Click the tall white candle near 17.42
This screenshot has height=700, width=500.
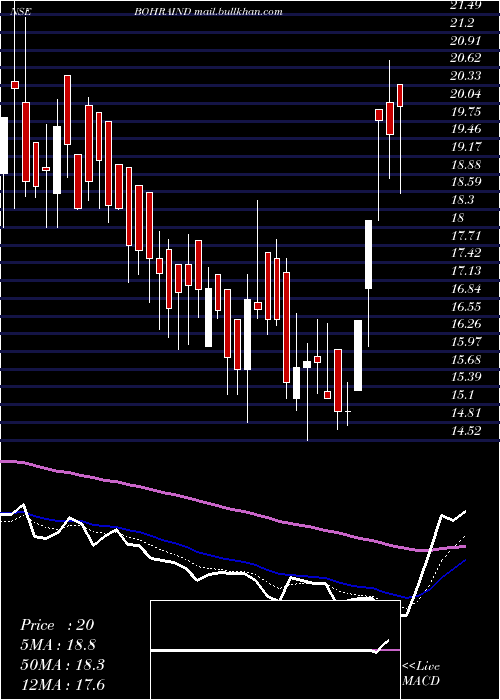click(x=369, y=254)
